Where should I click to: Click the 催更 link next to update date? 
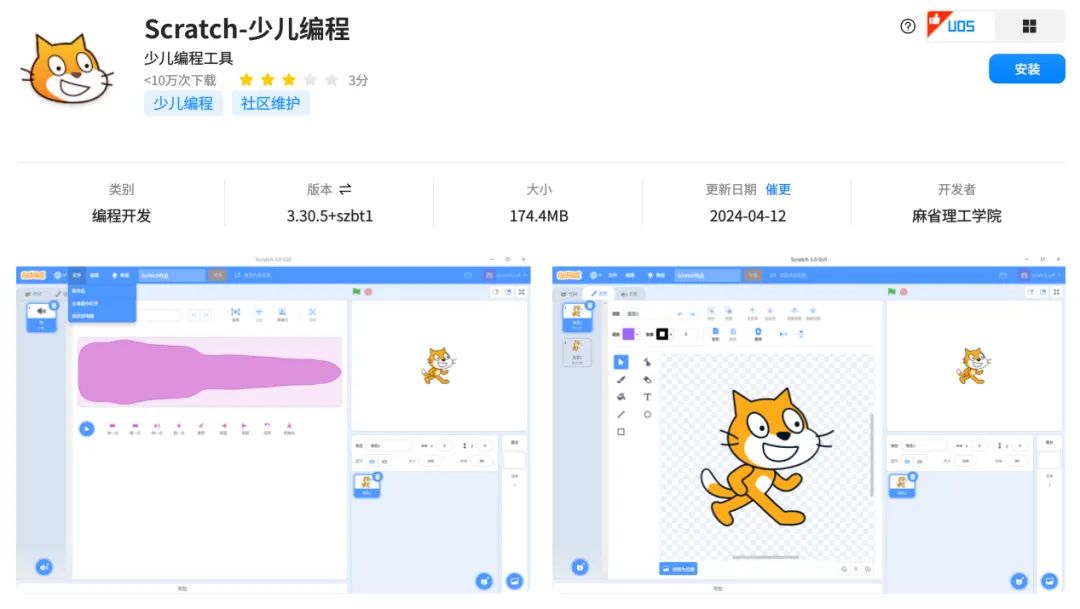click(779, 189)
